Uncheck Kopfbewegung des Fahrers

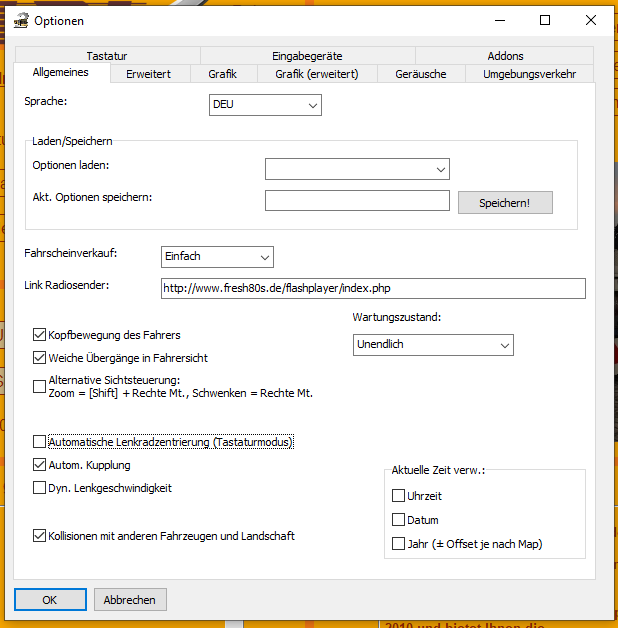40,335
